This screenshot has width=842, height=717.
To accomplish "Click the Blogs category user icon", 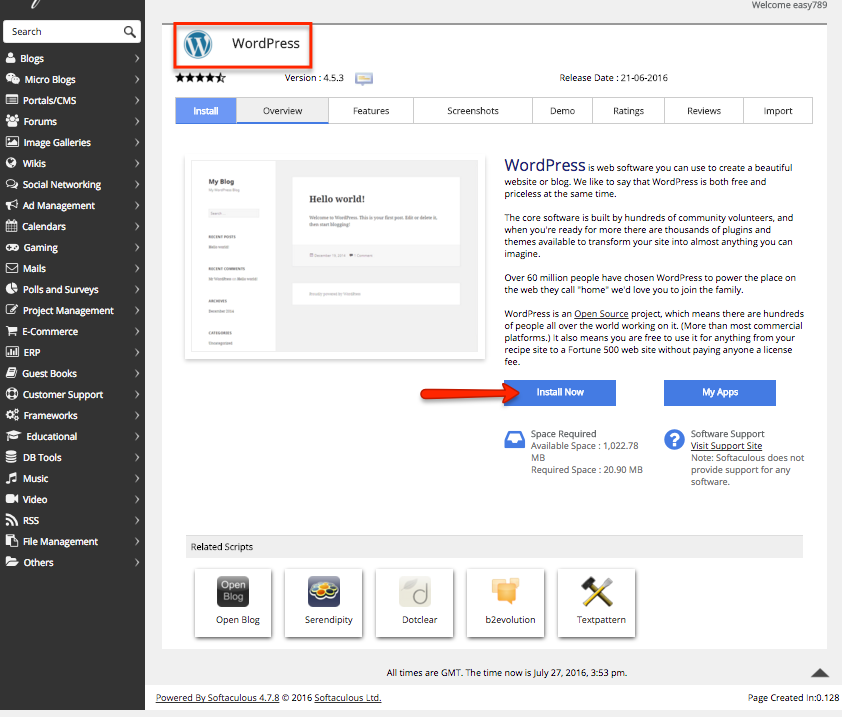I will [x=11, y=58].
